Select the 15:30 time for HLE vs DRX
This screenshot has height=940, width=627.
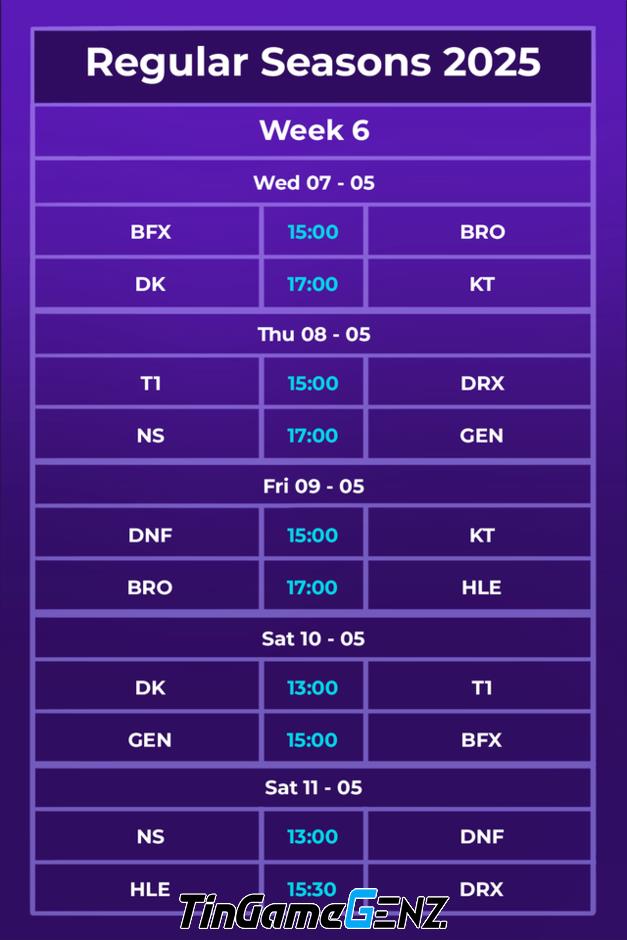[312, 888]
